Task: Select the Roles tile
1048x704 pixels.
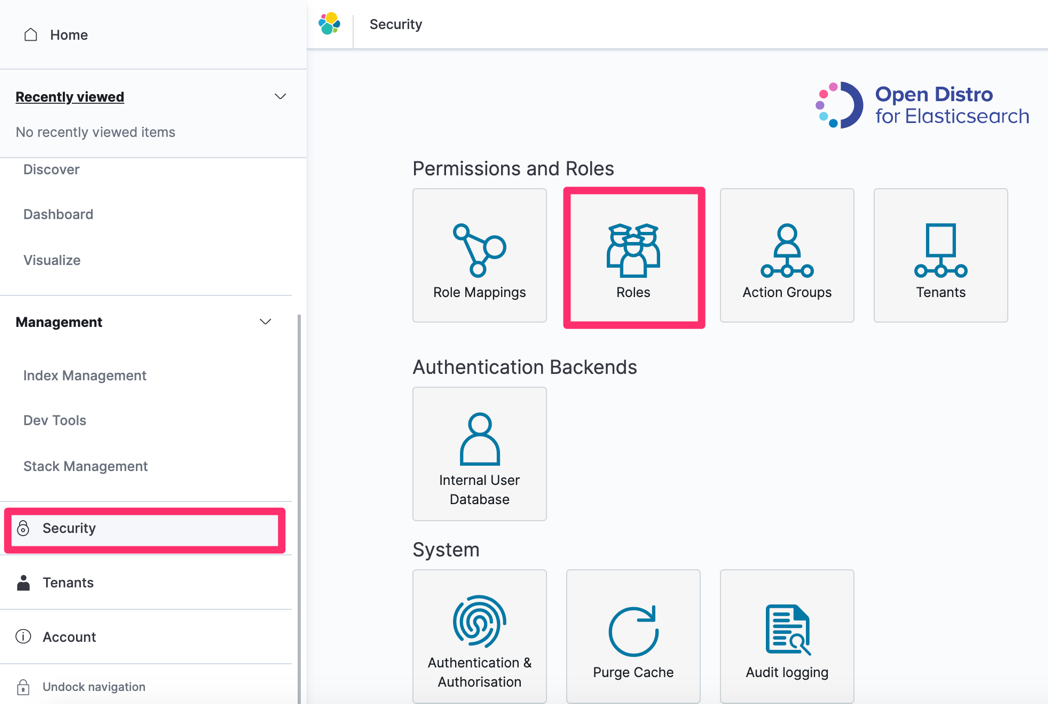Action: point(633,255)
